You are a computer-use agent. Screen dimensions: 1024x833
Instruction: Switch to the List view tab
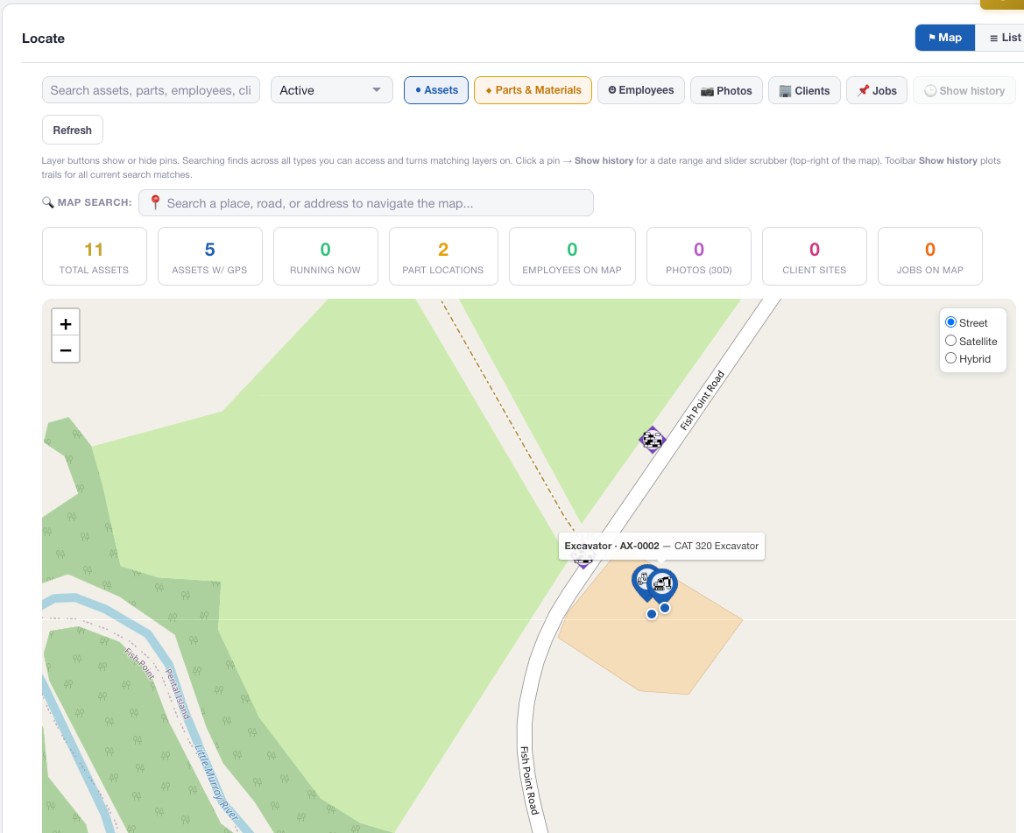point(1000,38)
